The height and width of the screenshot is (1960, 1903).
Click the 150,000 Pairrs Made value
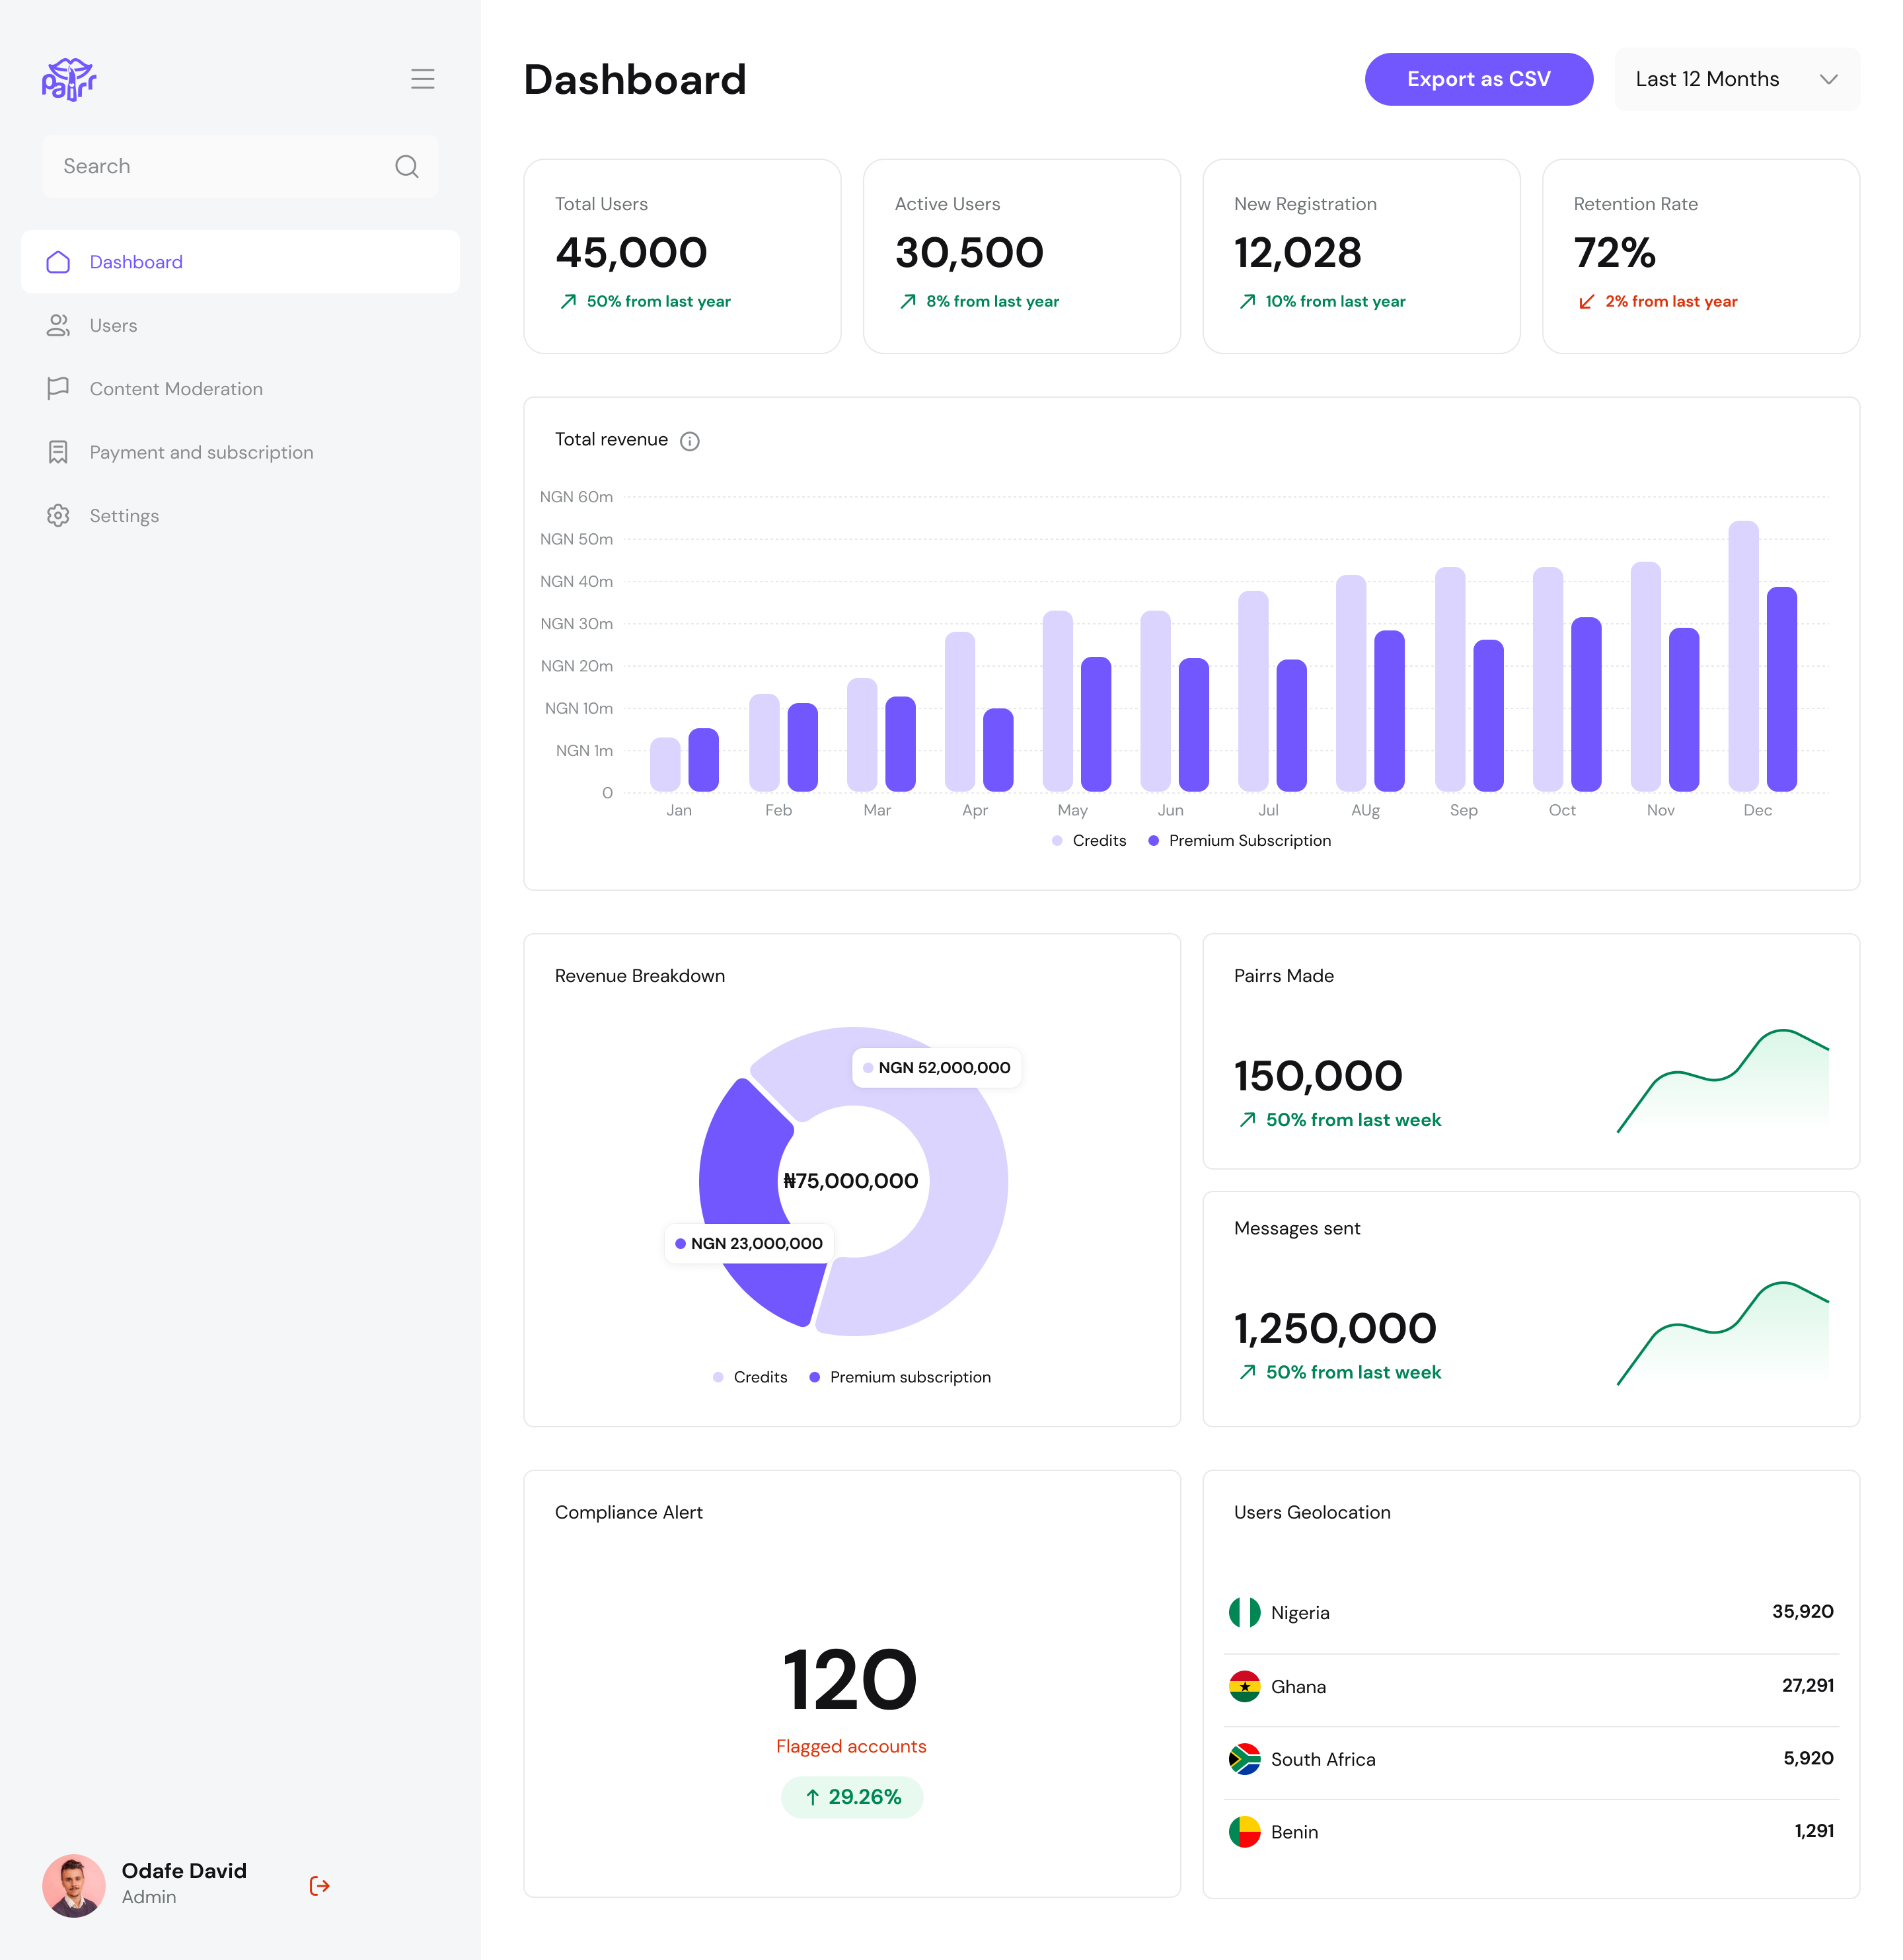point(1318,1076)
